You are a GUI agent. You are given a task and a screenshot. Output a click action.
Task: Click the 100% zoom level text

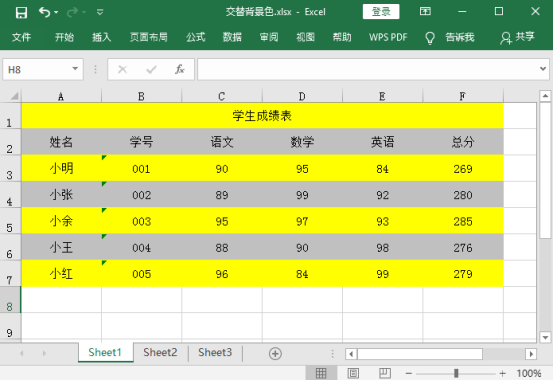(529, 373)
